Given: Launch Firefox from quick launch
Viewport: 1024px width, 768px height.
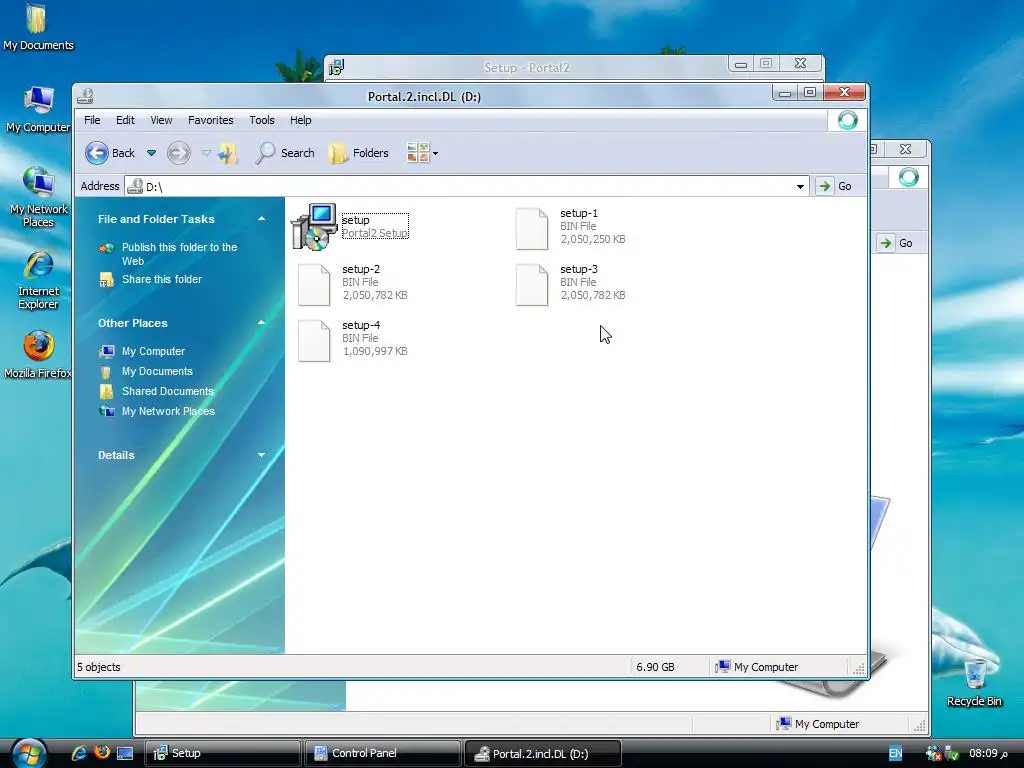Looking at the screenshot, I should tap(102, 753).
